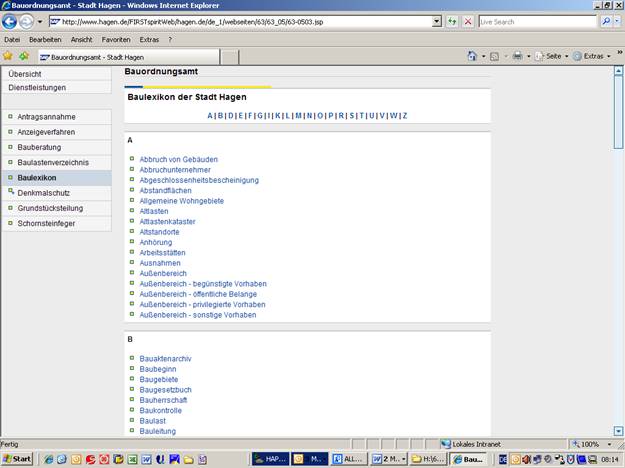Select Denkmalschutz in the left sidebar
This screenshot has height=468, width=625.
(44, 193)
